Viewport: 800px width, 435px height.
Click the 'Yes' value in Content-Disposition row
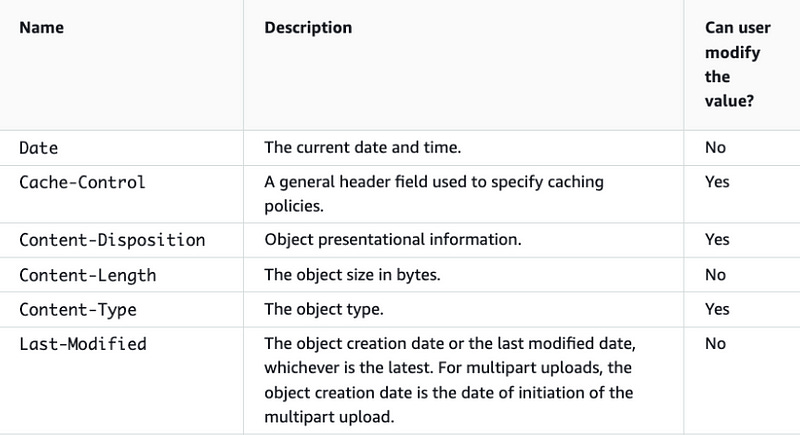pyautogui.click(x=717, y=240)
